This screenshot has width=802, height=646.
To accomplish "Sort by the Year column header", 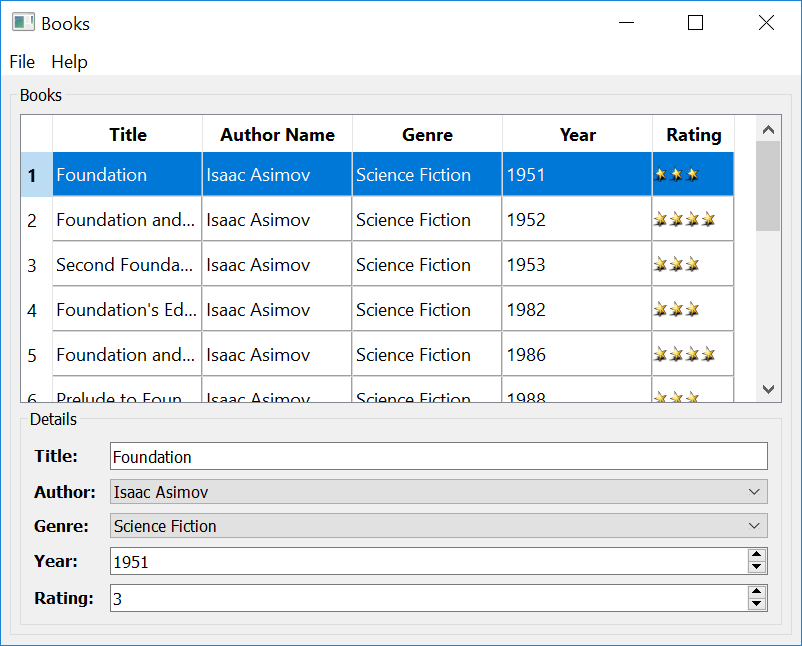I will coord(577,134).
